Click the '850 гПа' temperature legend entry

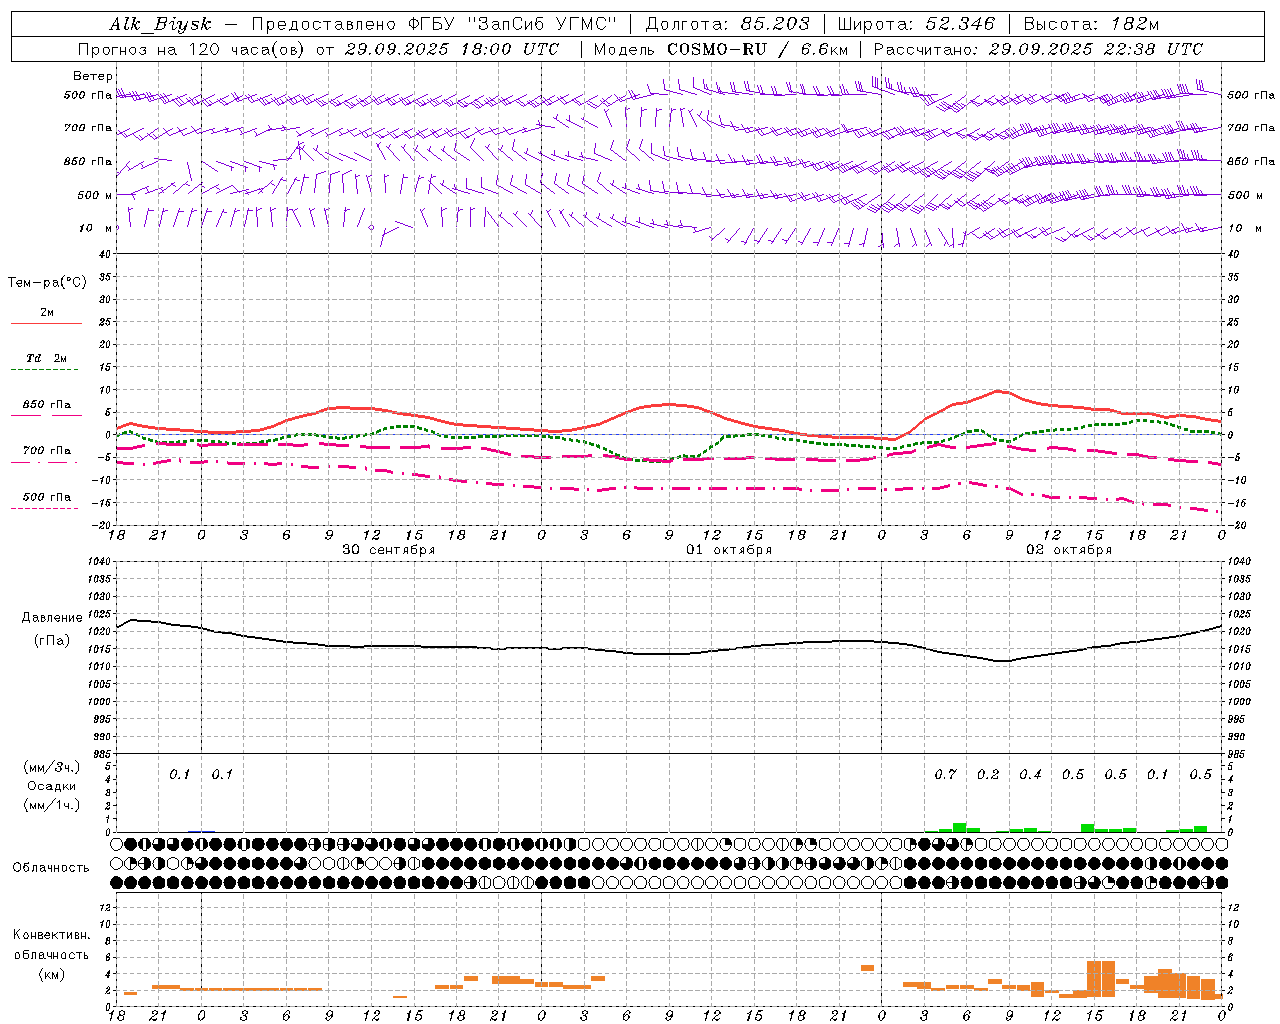(x=46, y=405)
